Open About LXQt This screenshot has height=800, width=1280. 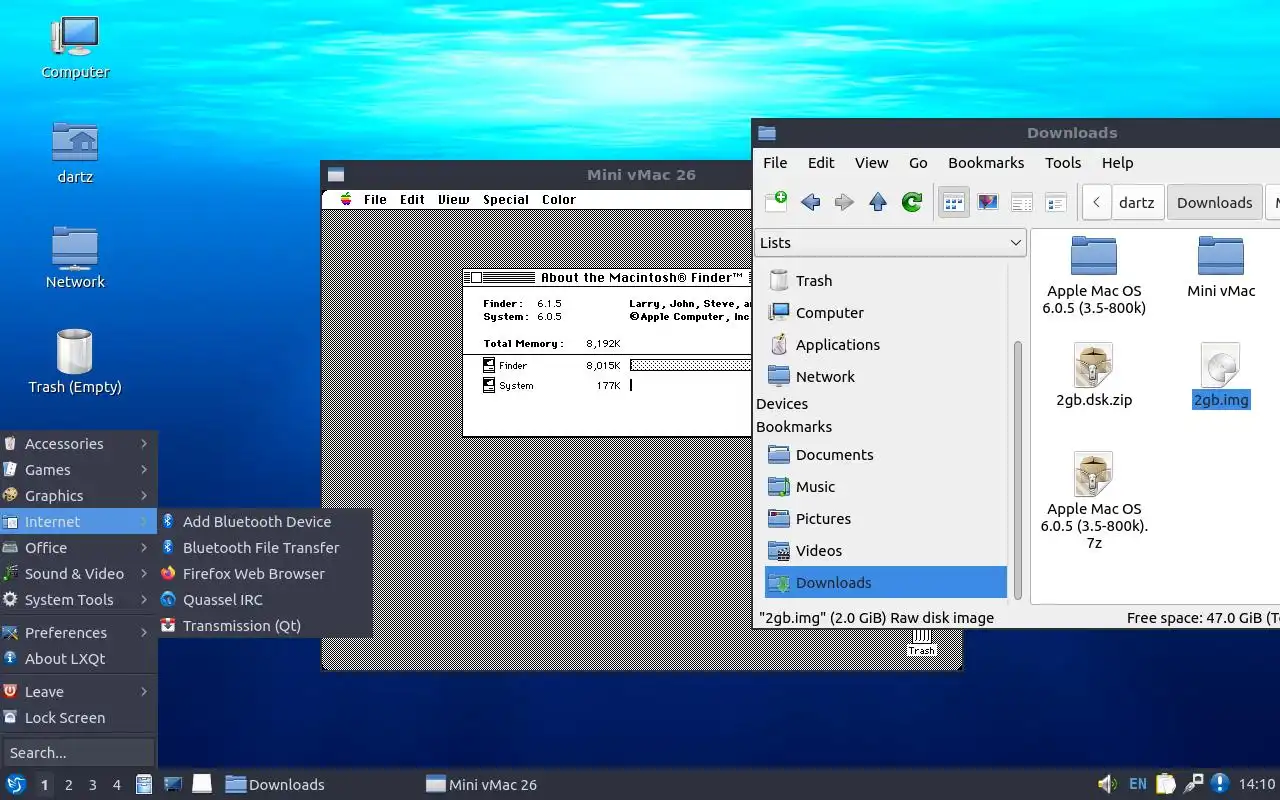(79, 659)
